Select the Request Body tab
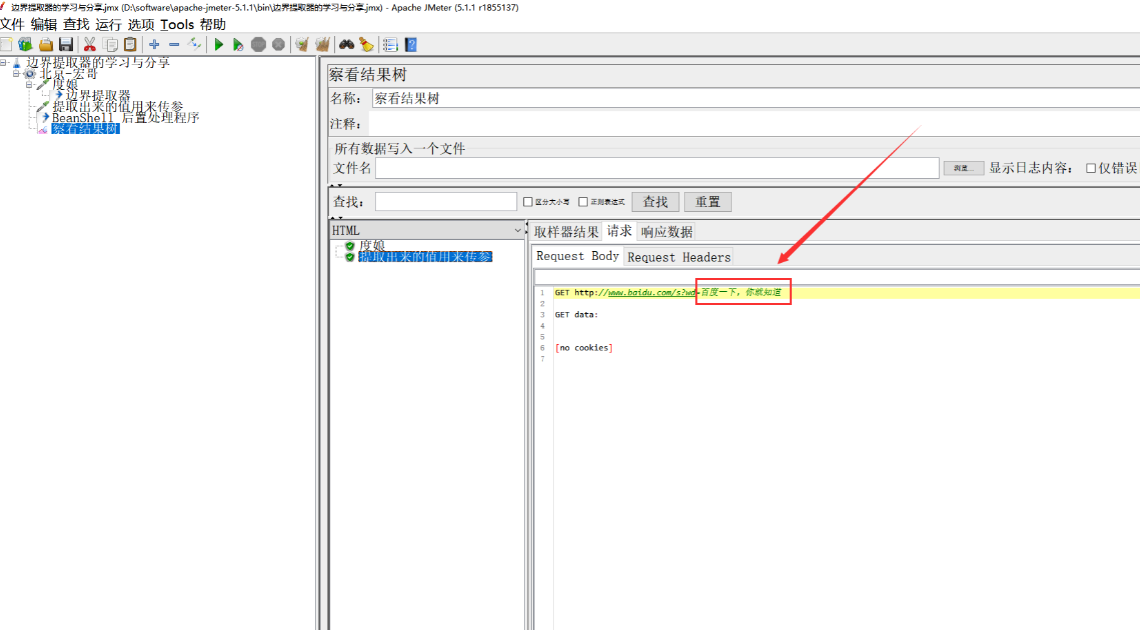 pos(577,256)
